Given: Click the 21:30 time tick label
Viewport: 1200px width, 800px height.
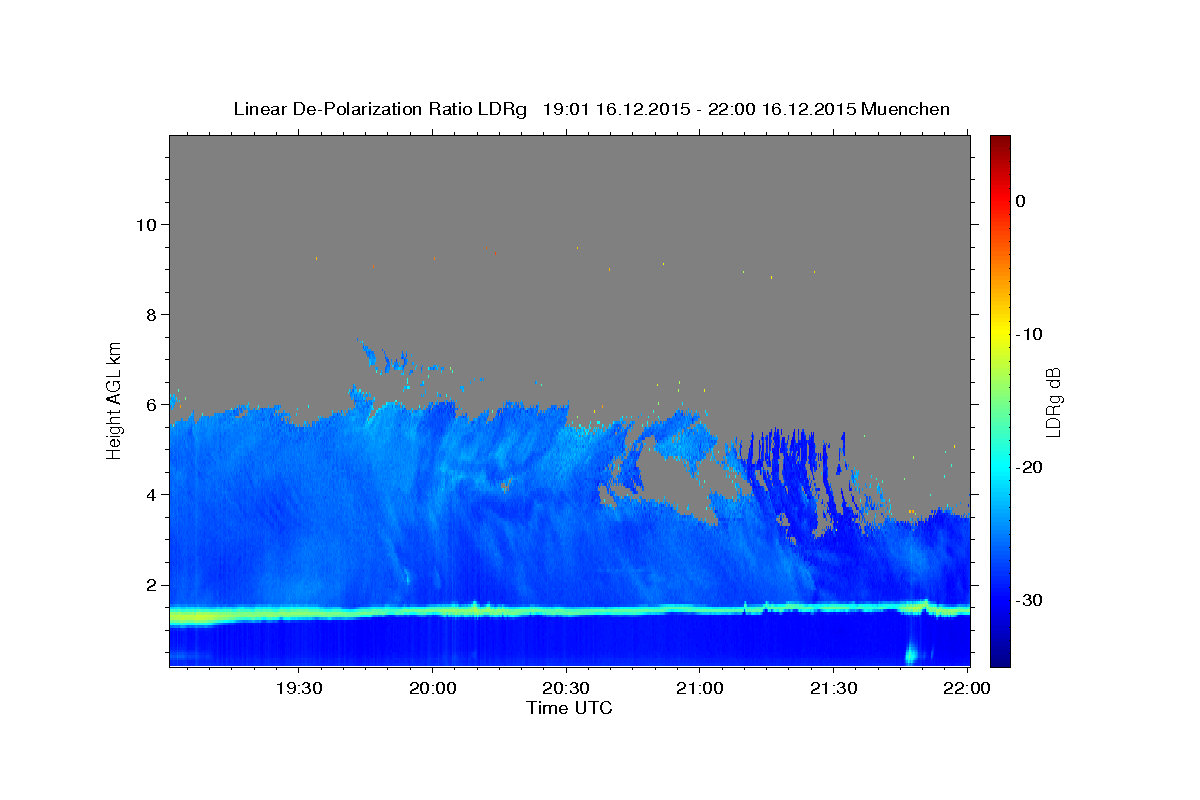Looking at the screenshot, I should click(833, 689).
